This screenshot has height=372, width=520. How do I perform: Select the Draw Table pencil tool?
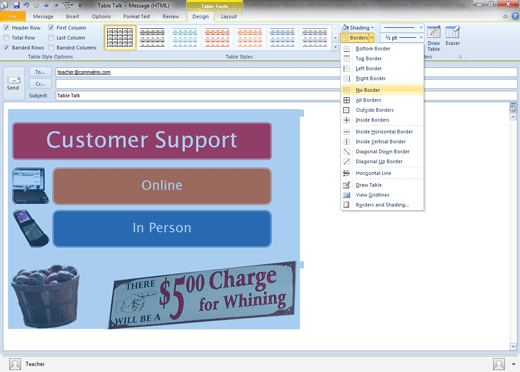click(434, 38)
